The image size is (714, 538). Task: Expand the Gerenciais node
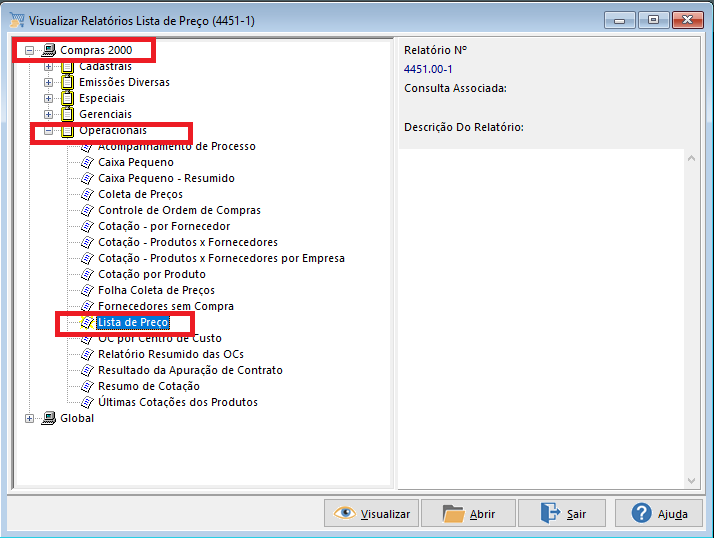click(x=48, y=114)
